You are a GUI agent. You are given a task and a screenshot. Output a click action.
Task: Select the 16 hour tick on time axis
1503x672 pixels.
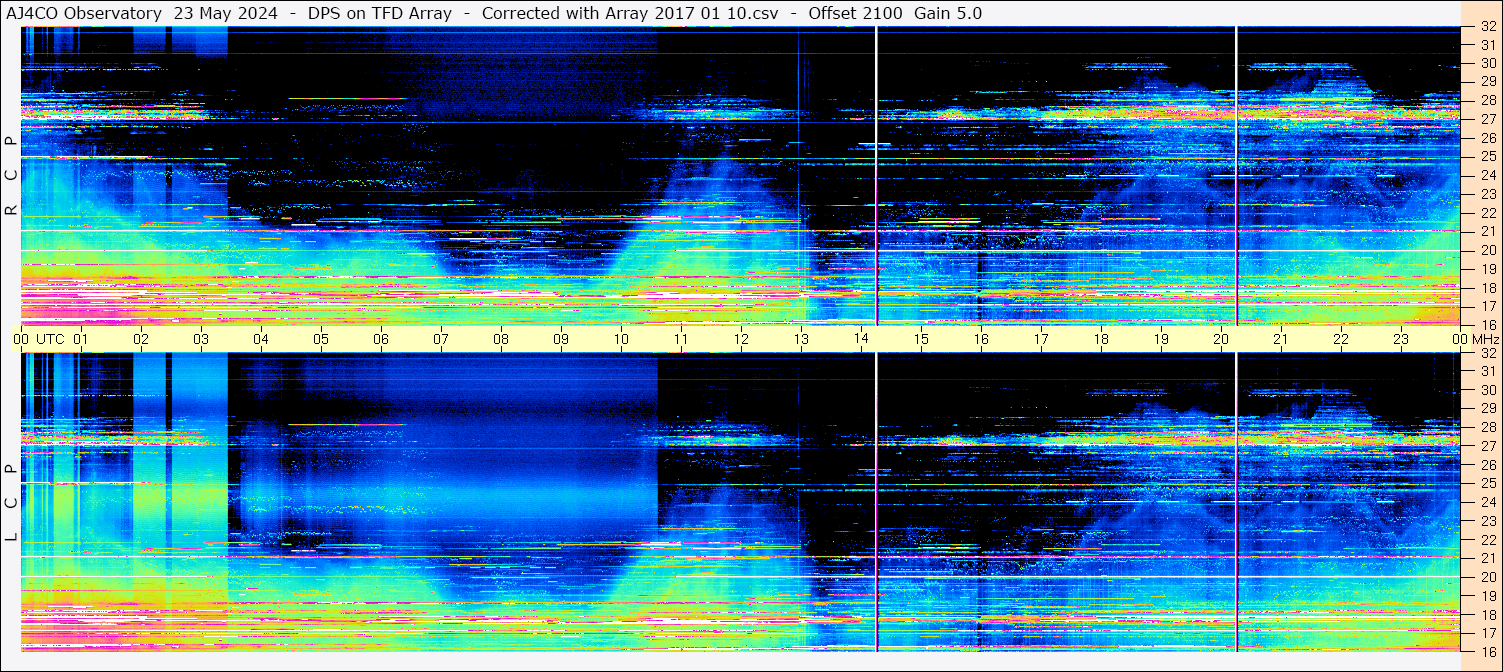tap(981, 339)
